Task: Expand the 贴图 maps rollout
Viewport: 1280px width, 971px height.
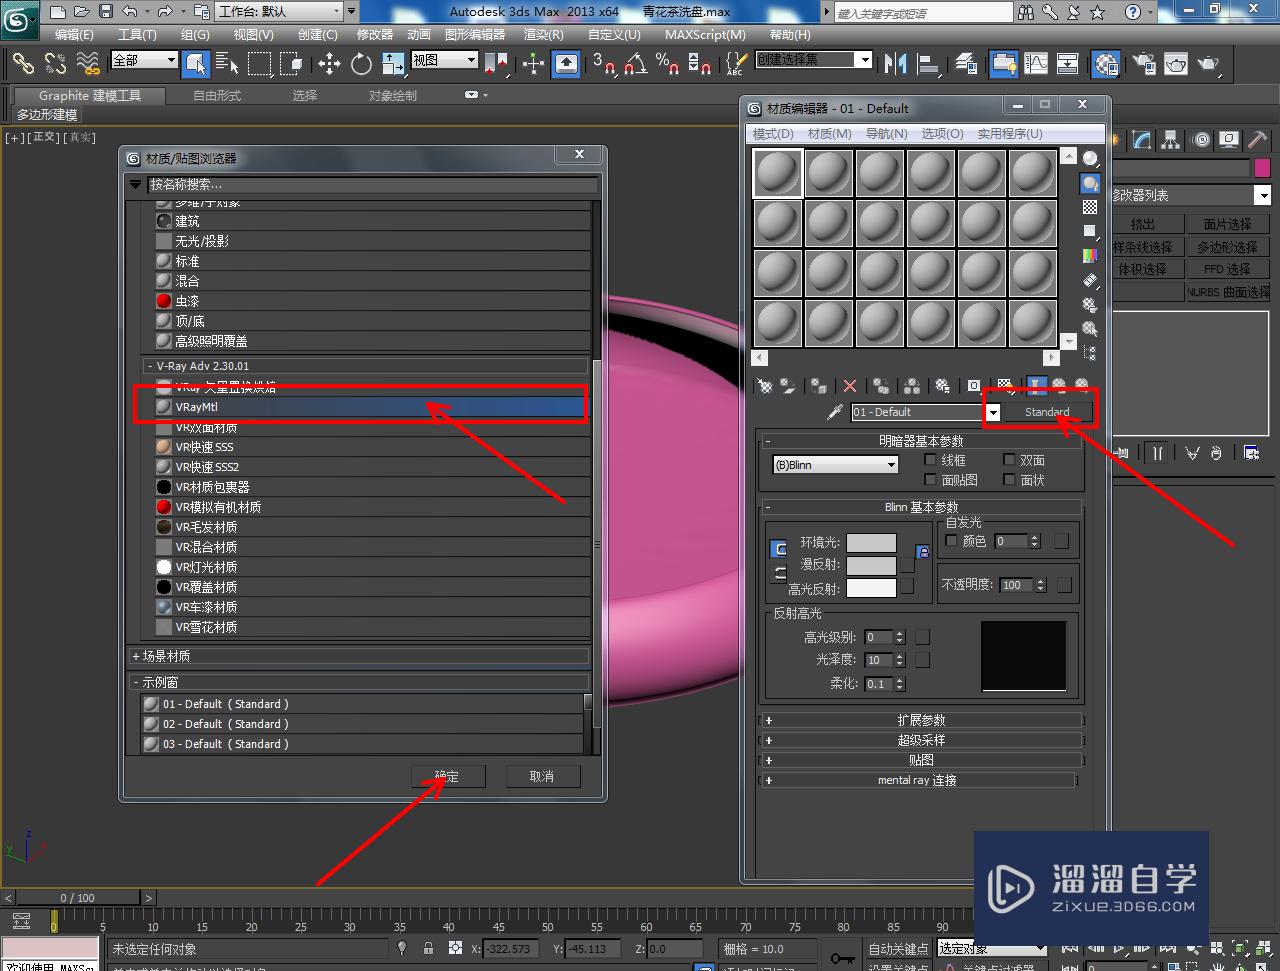Action: (x=921, y=760)
